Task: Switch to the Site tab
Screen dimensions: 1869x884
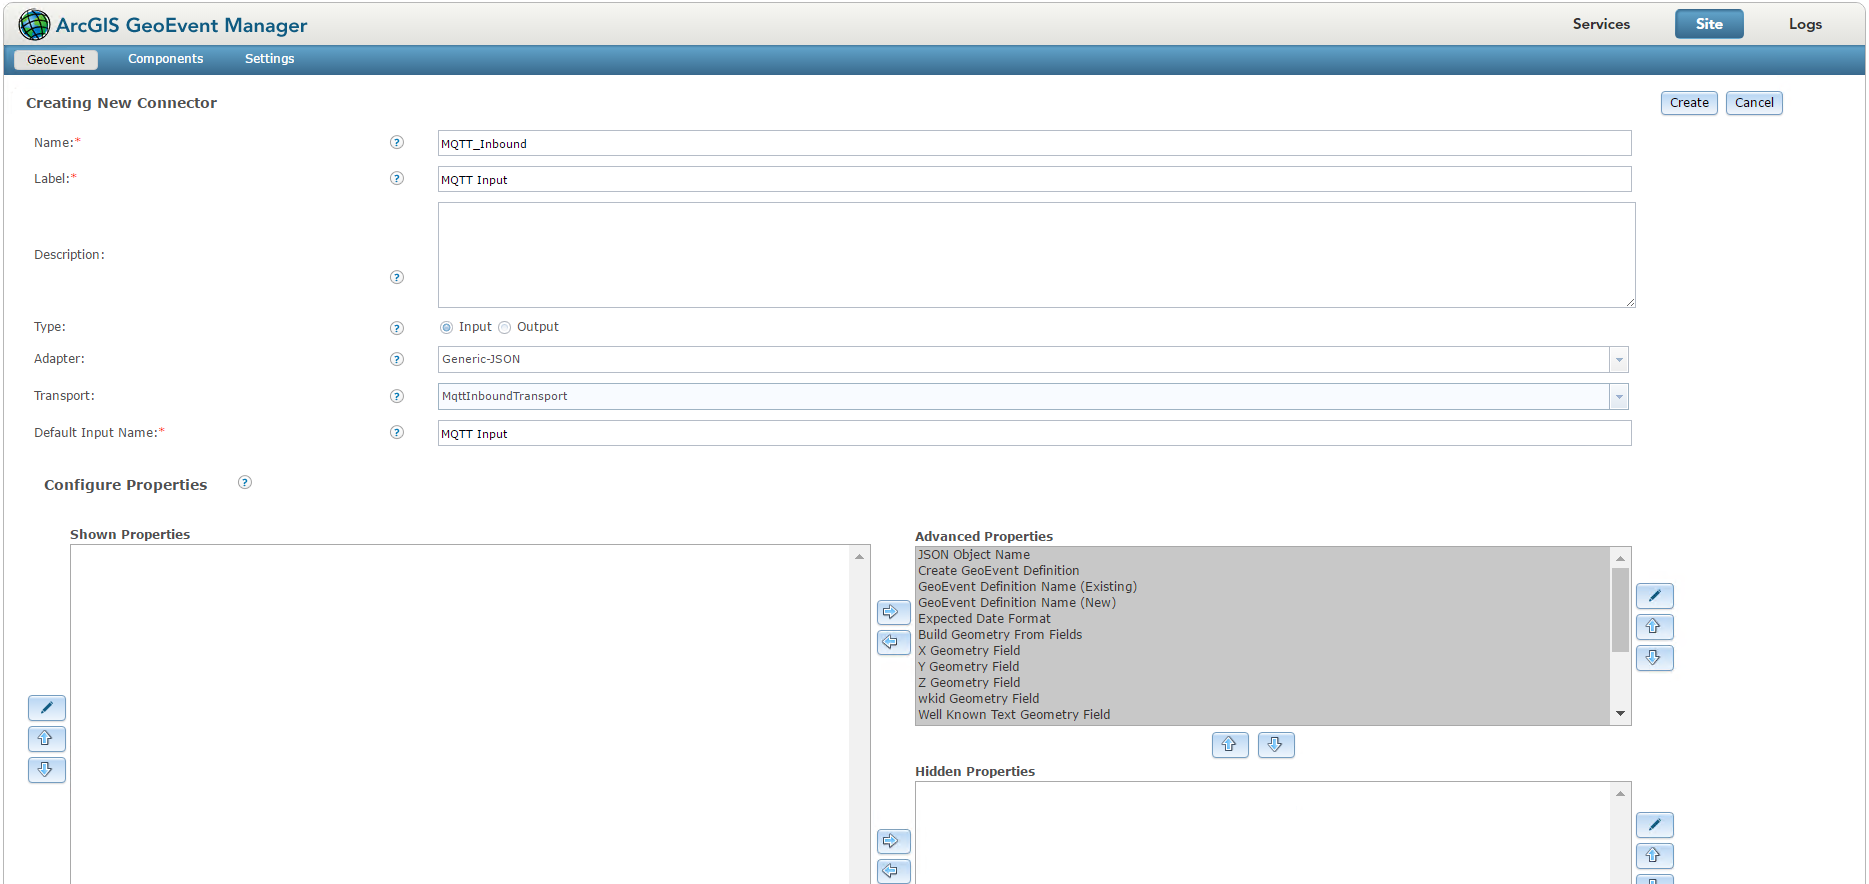Action: pos(1709,24)
